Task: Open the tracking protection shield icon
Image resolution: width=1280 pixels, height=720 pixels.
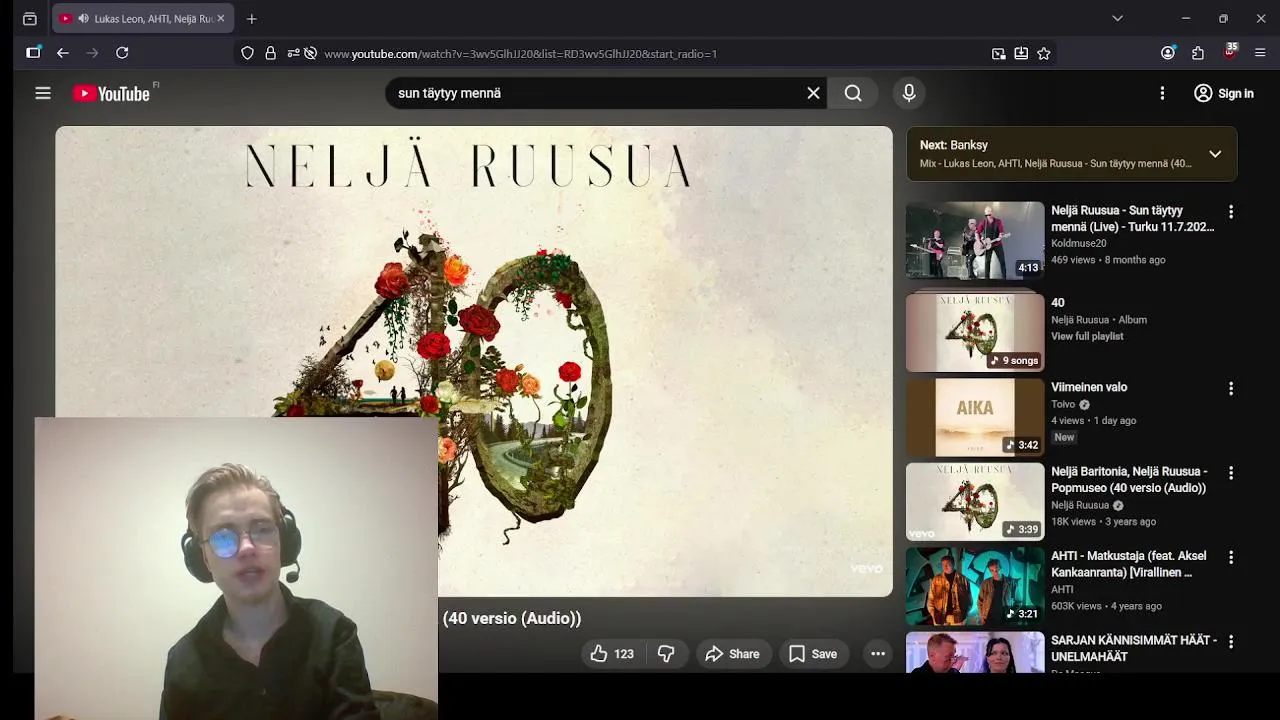Action: click(247, 53)
